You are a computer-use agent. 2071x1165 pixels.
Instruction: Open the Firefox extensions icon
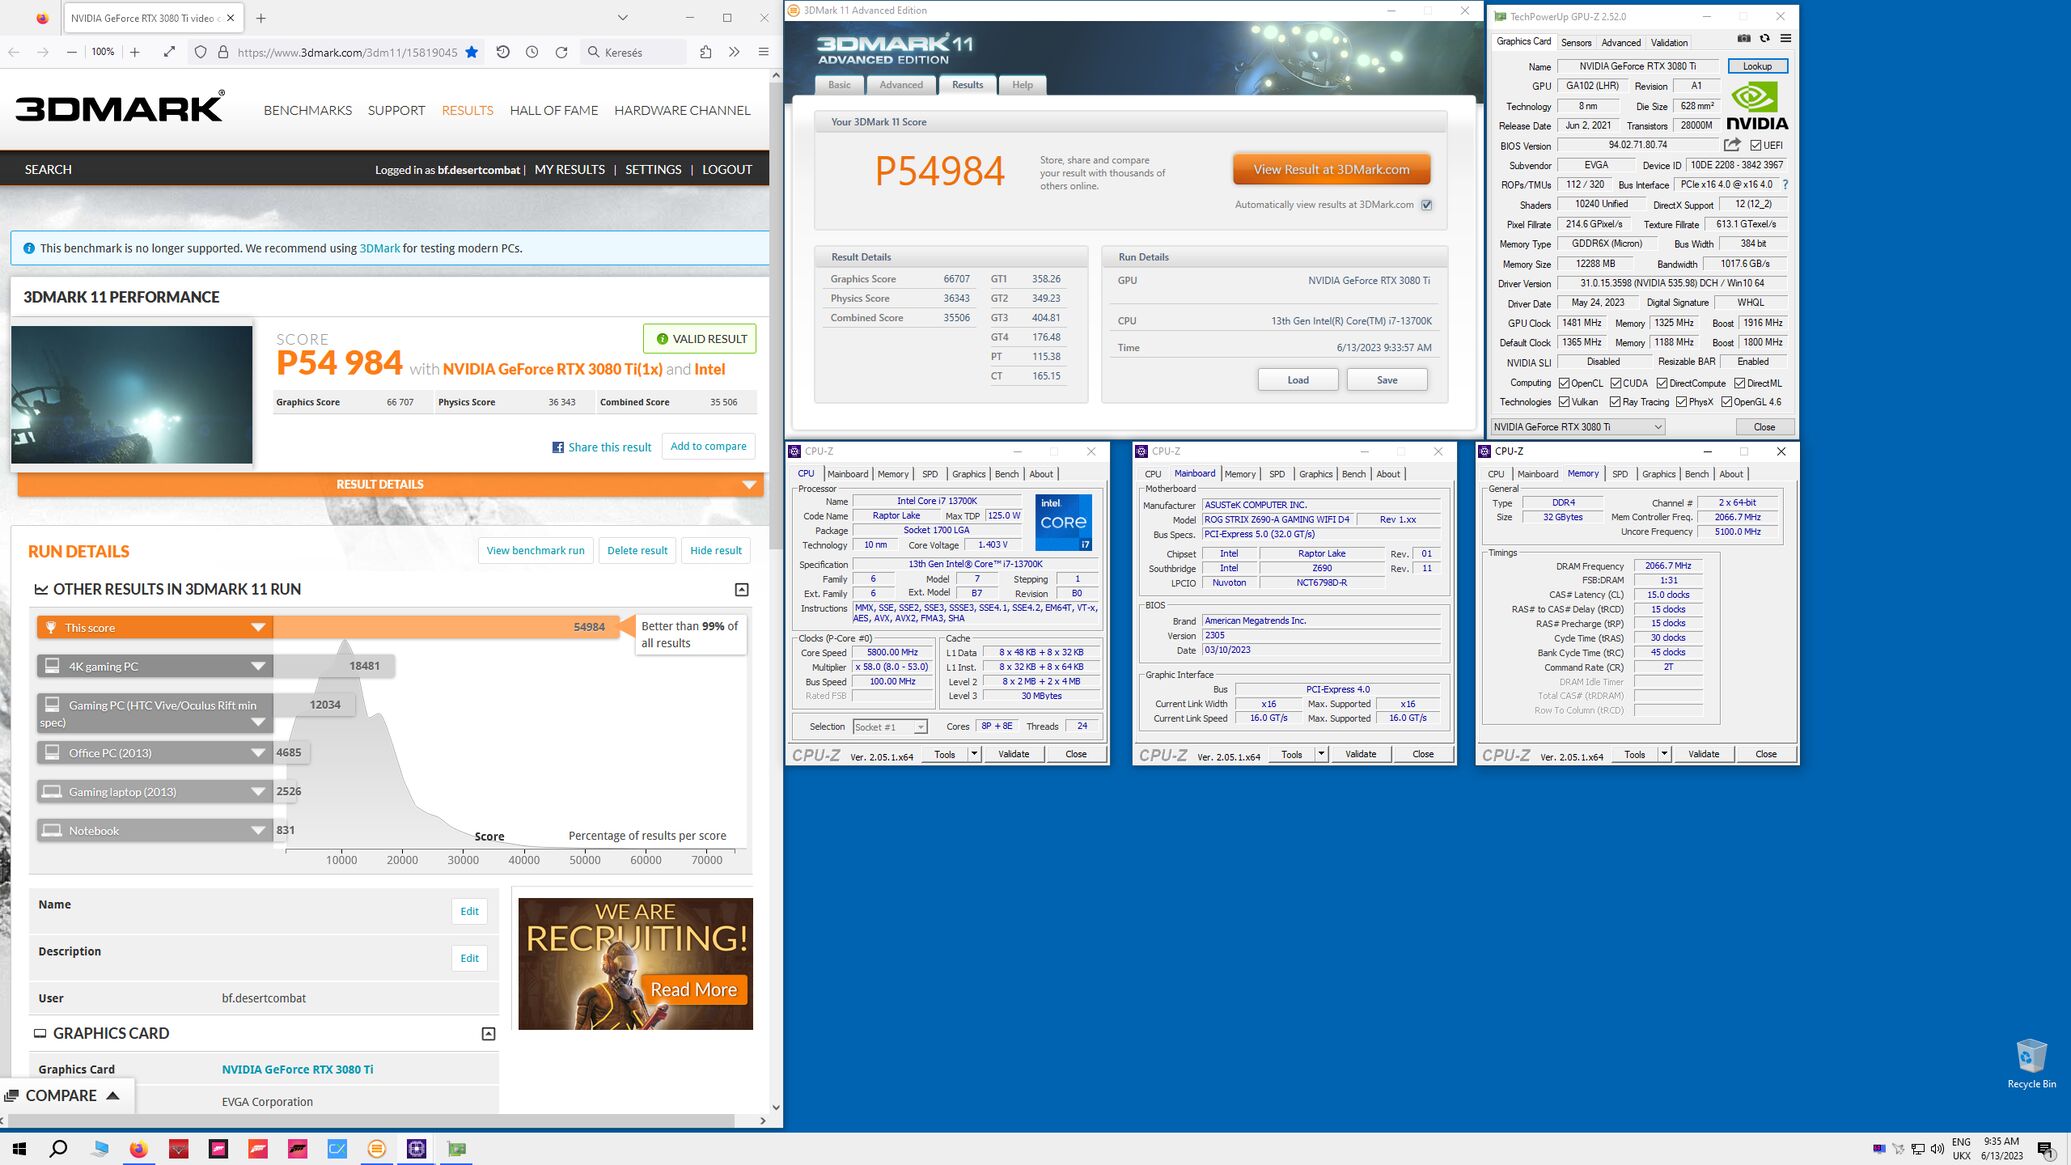(x=705, y=52)
